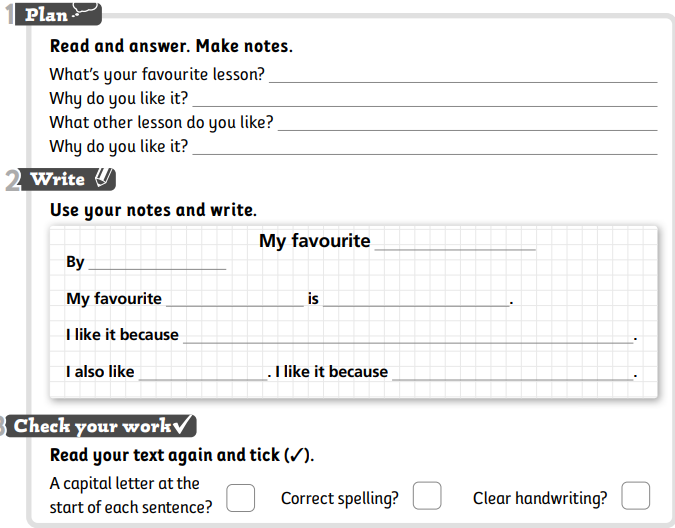Tick the Clear handwriting checkbox

pos(635,496)
